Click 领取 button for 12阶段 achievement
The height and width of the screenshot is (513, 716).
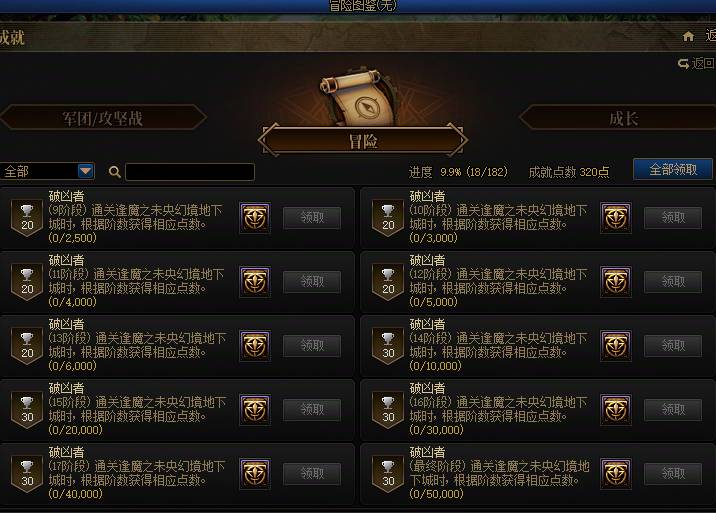[673, 281]
